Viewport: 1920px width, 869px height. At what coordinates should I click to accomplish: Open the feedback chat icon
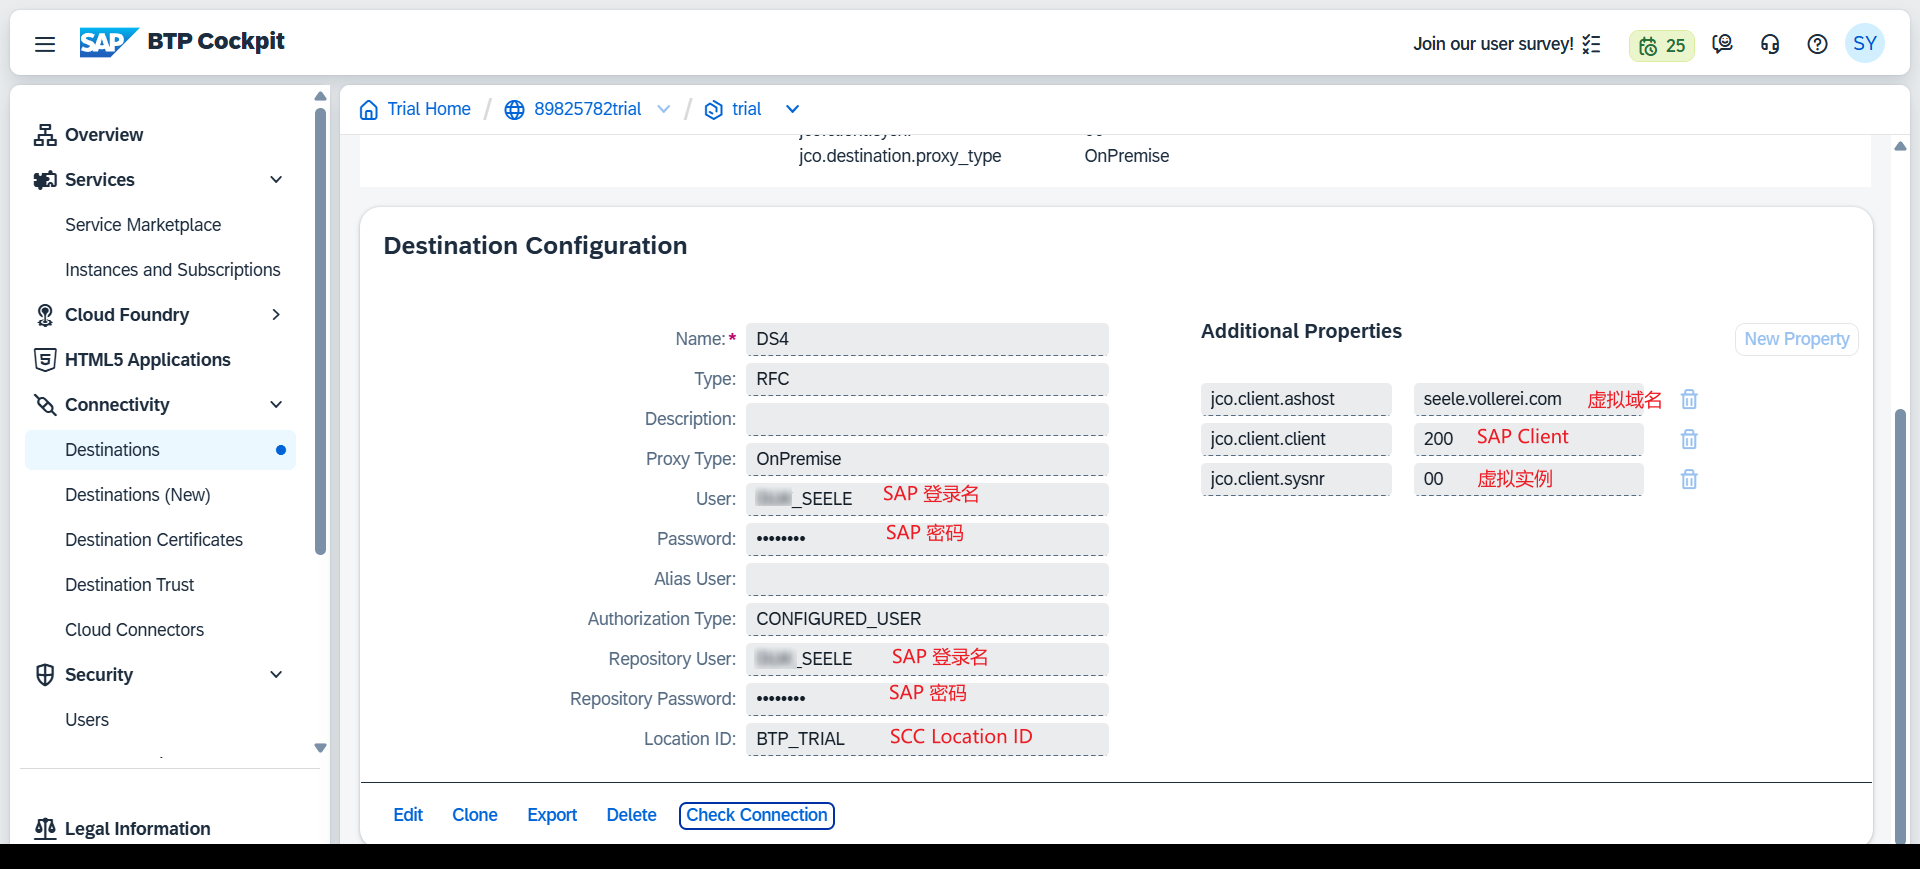tap(1722, 44)
